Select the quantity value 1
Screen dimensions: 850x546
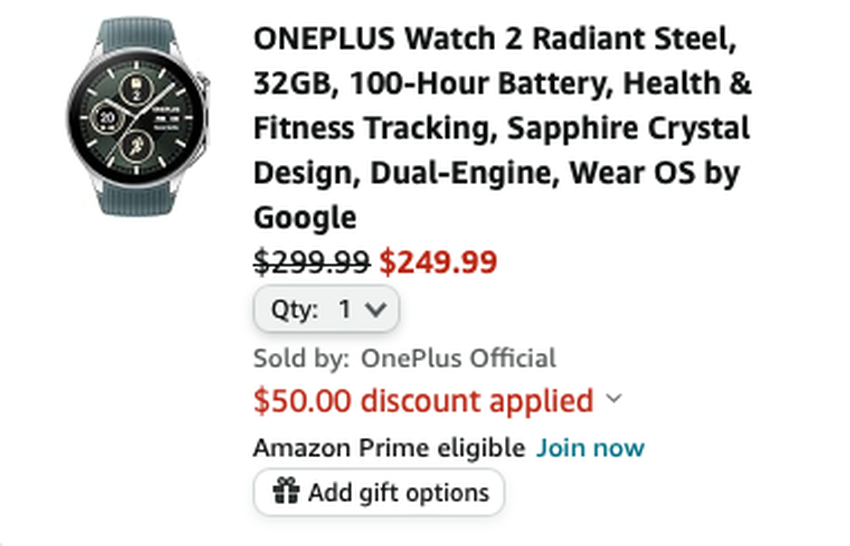[345, 310]
